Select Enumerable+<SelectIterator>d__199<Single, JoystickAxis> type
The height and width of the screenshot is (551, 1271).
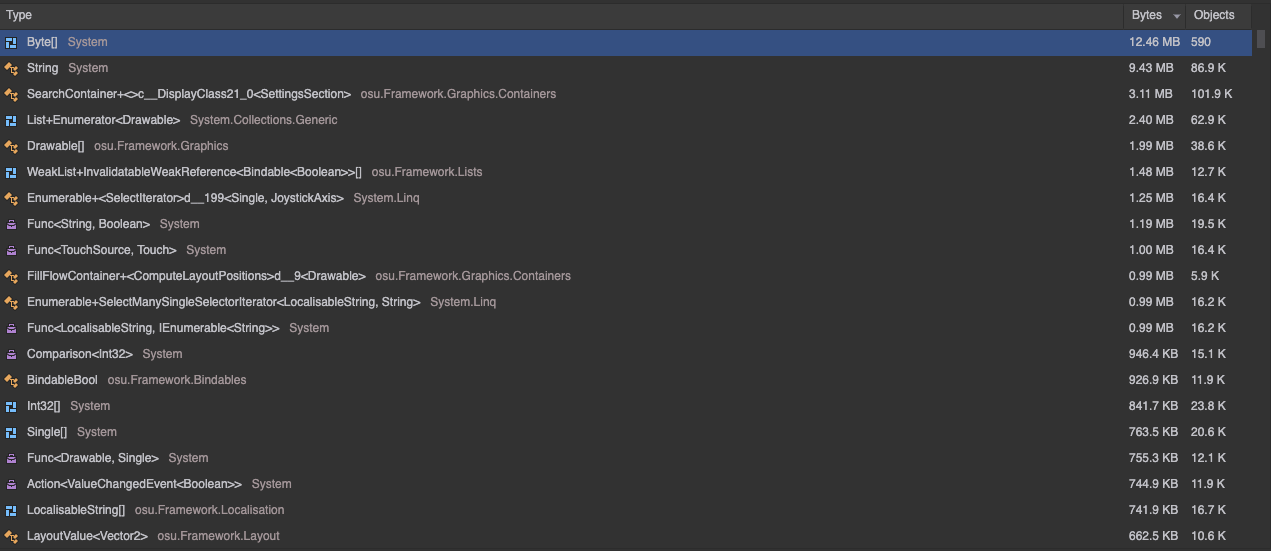185,198
